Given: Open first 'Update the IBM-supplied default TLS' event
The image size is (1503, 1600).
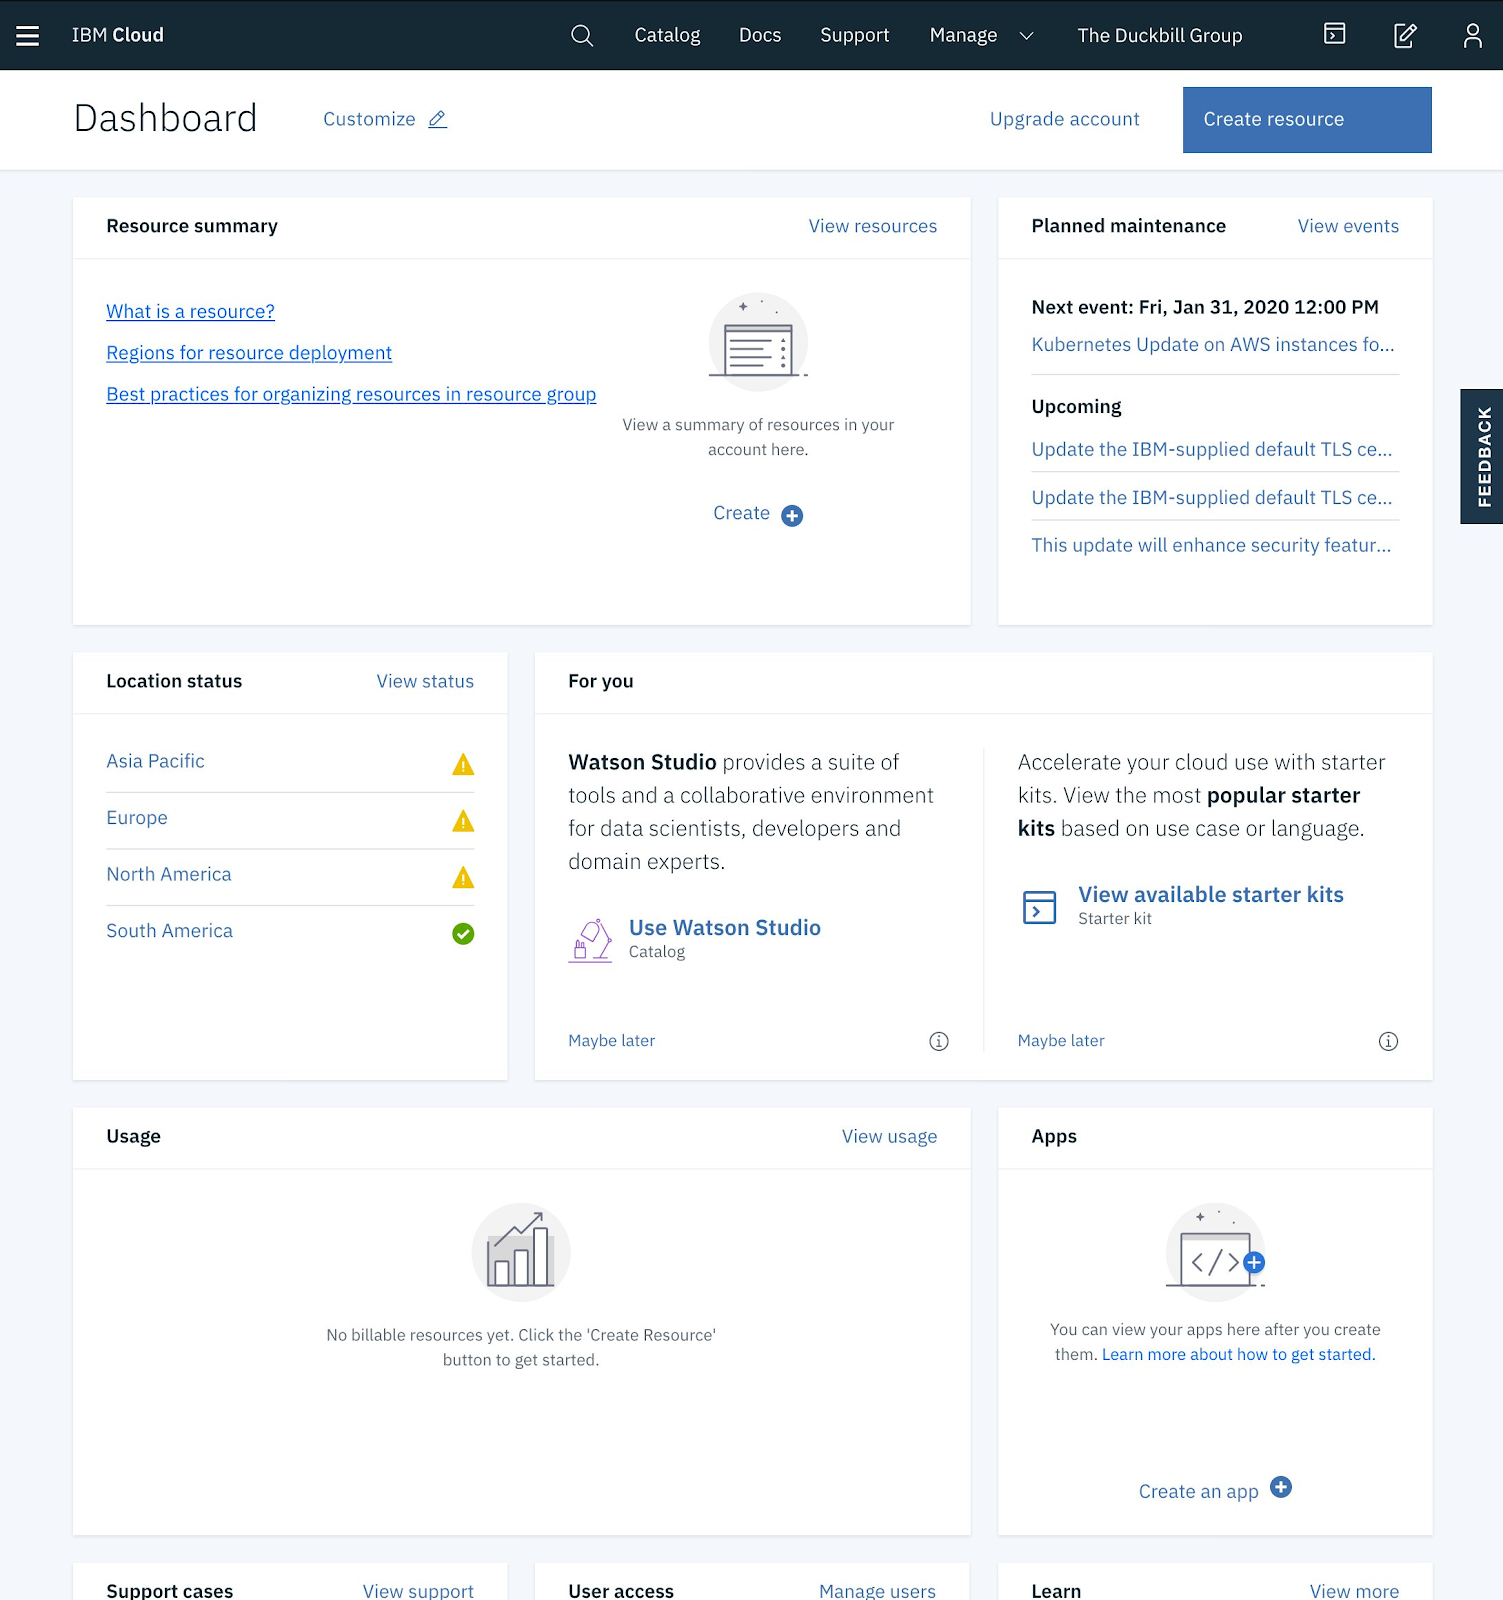Looking at the screenshot, I should coord(1212,450).
